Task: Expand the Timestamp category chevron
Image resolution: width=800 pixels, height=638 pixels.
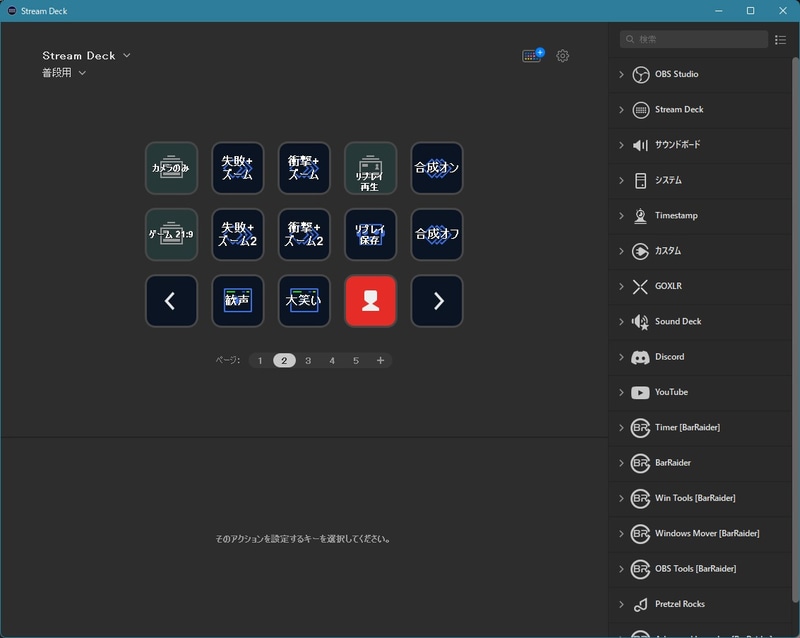Action: 621,215
